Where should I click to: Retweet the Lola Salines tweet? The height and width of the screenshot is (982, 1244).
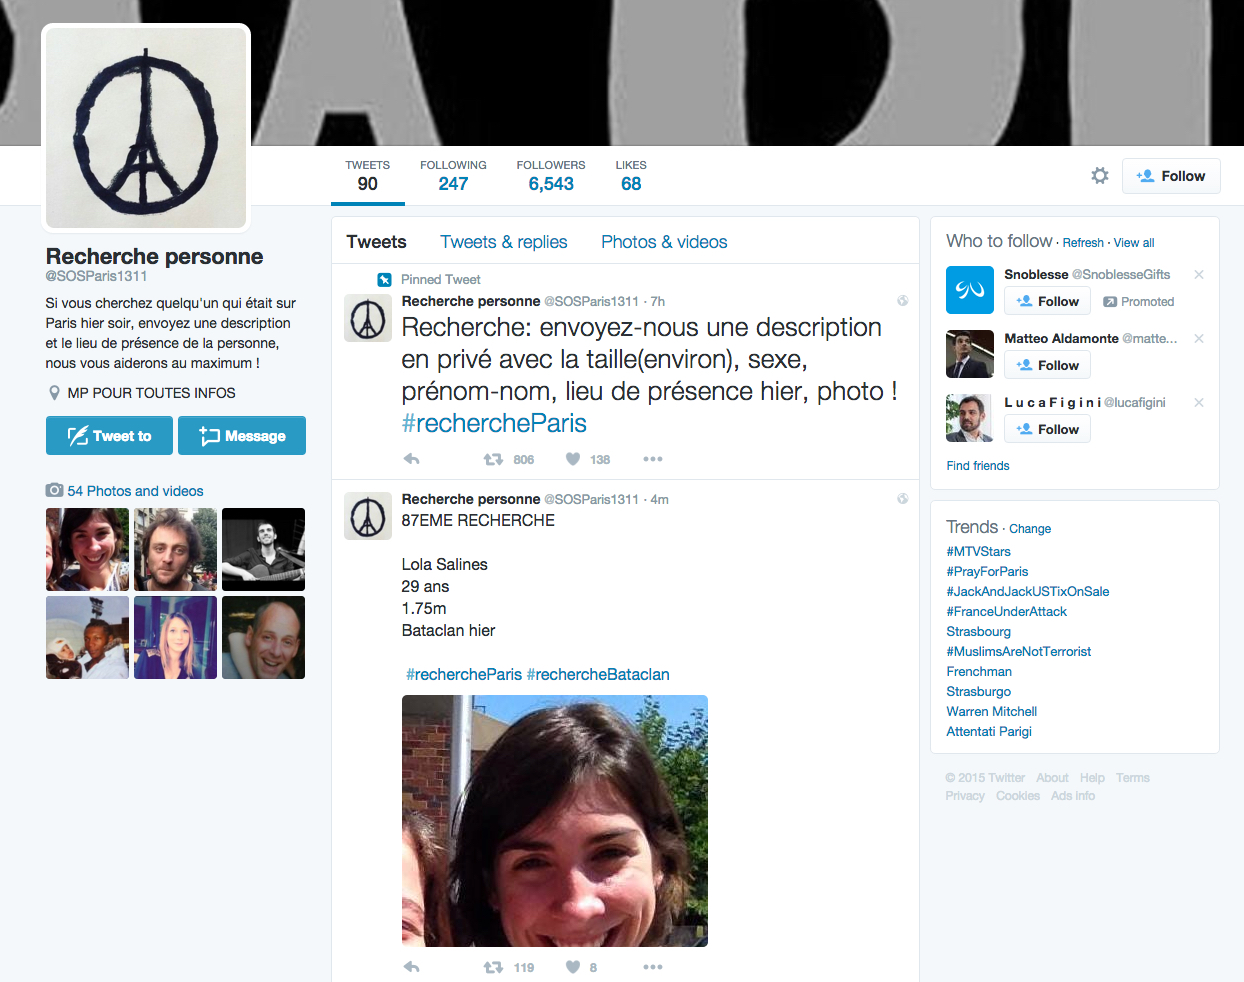493,967
